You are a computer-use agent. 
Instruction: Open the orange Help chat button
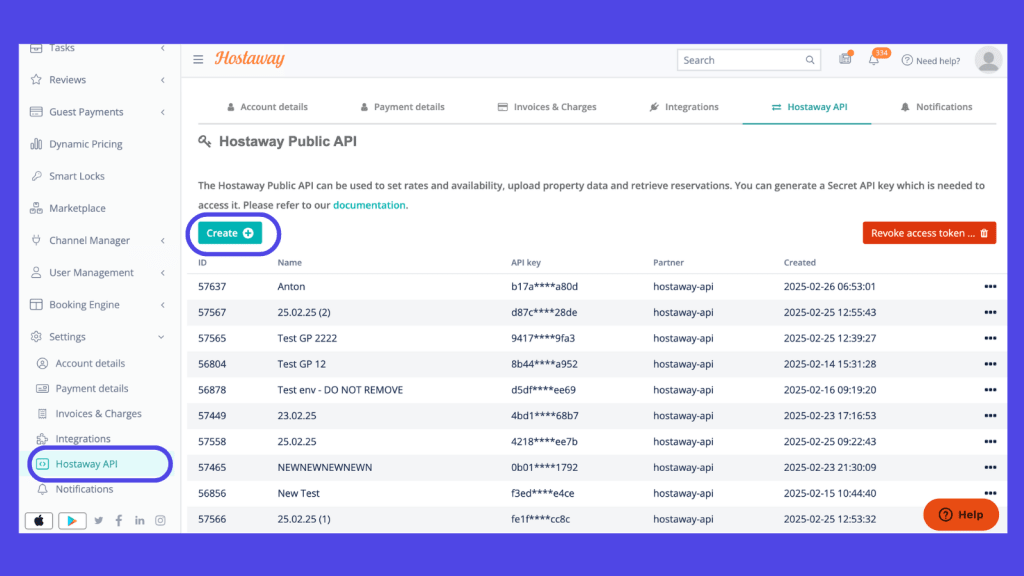click(x=961, y=515)
